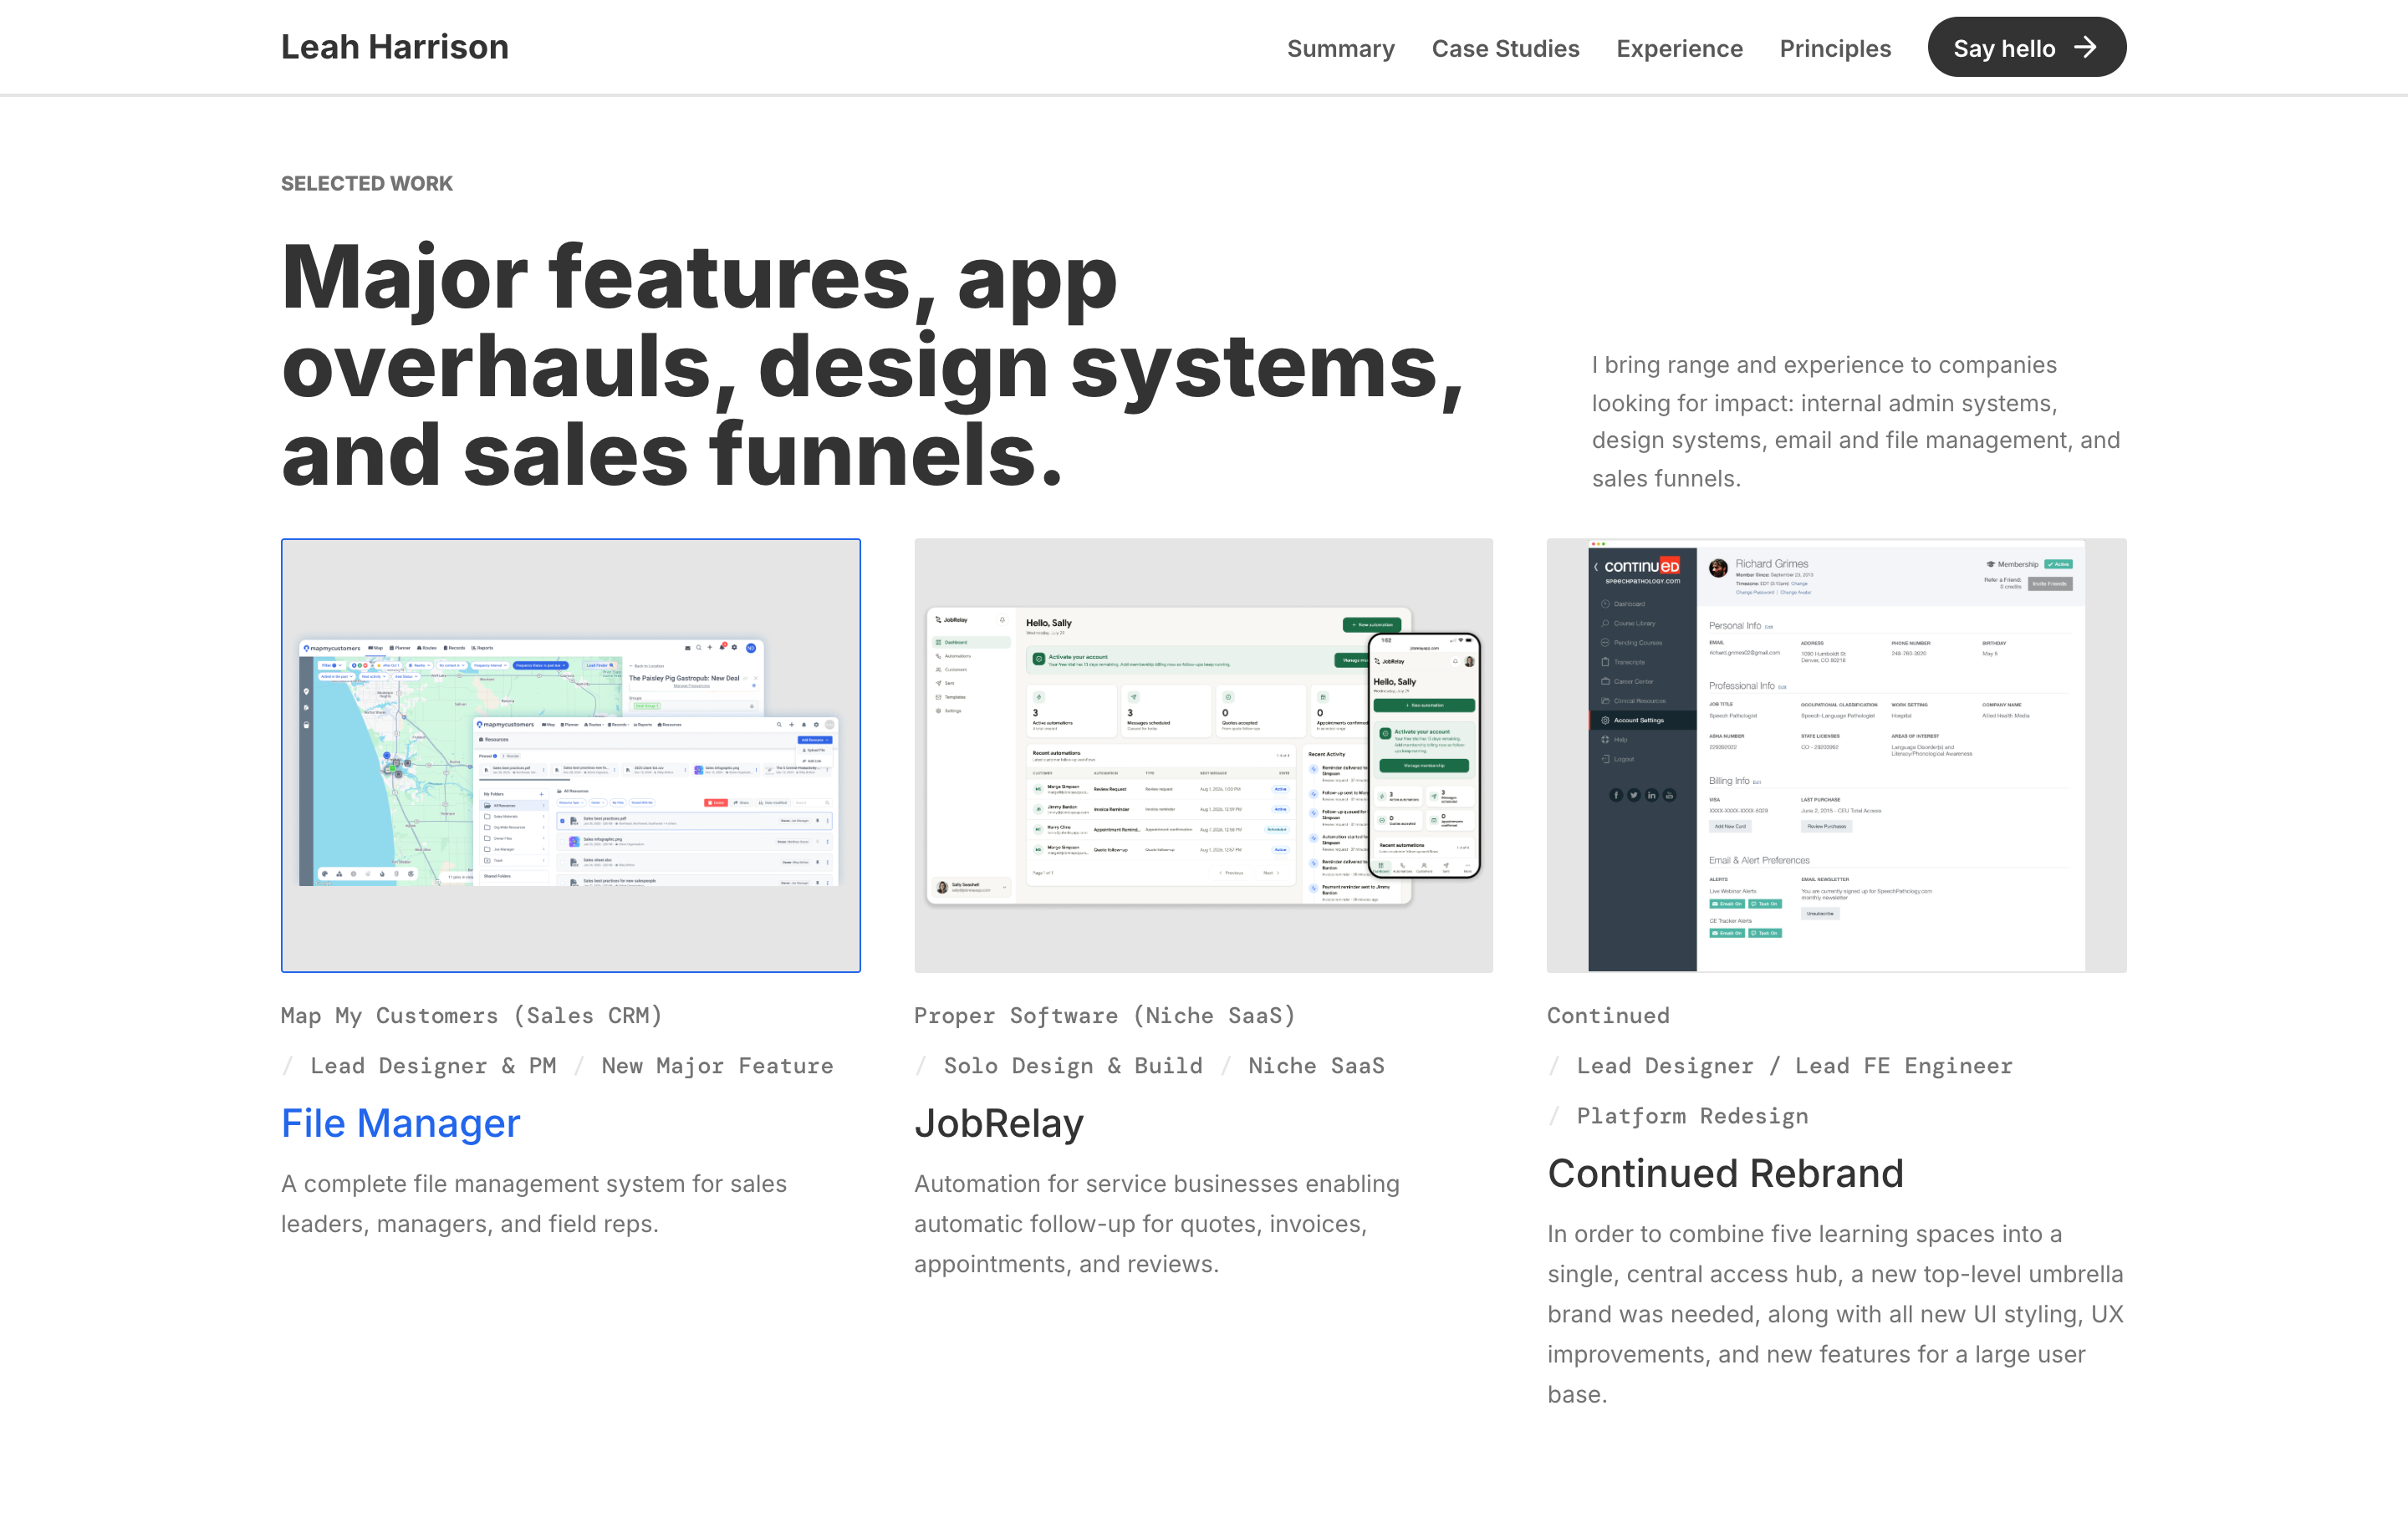Click the Continued account settings thumbnail
2408x1528 pixels.
[1836, 755]
